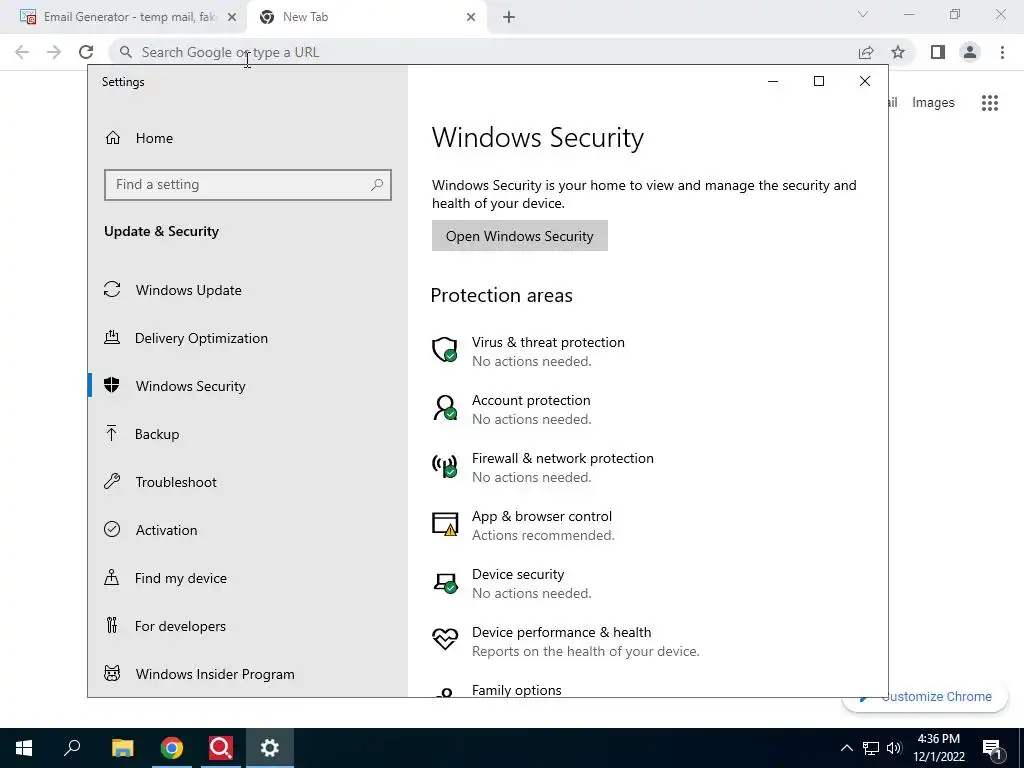1024x768 pixels.
Task: Click the App & browser control warning icon
Action: pos(445,524)
